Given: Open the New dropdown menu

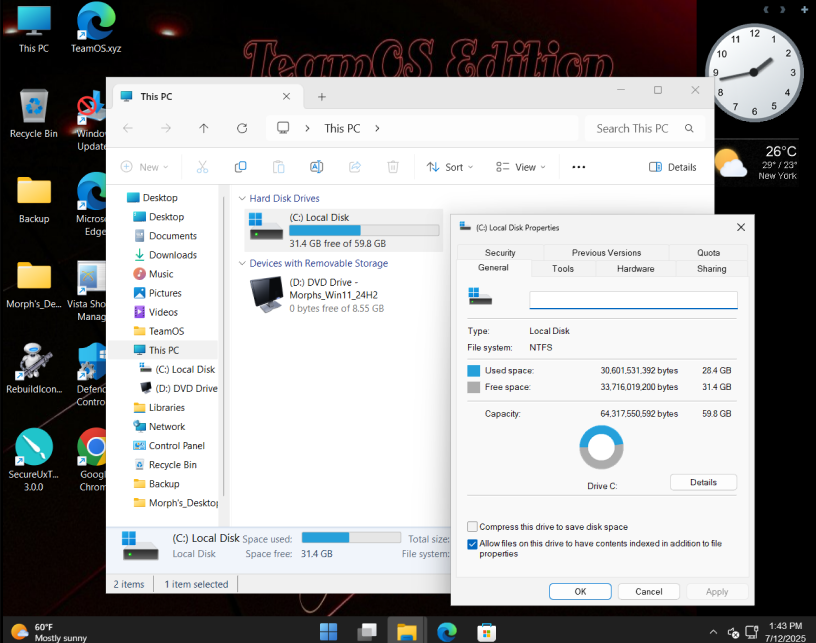Looking at the screenshot, I should click(x=145, y=167).
